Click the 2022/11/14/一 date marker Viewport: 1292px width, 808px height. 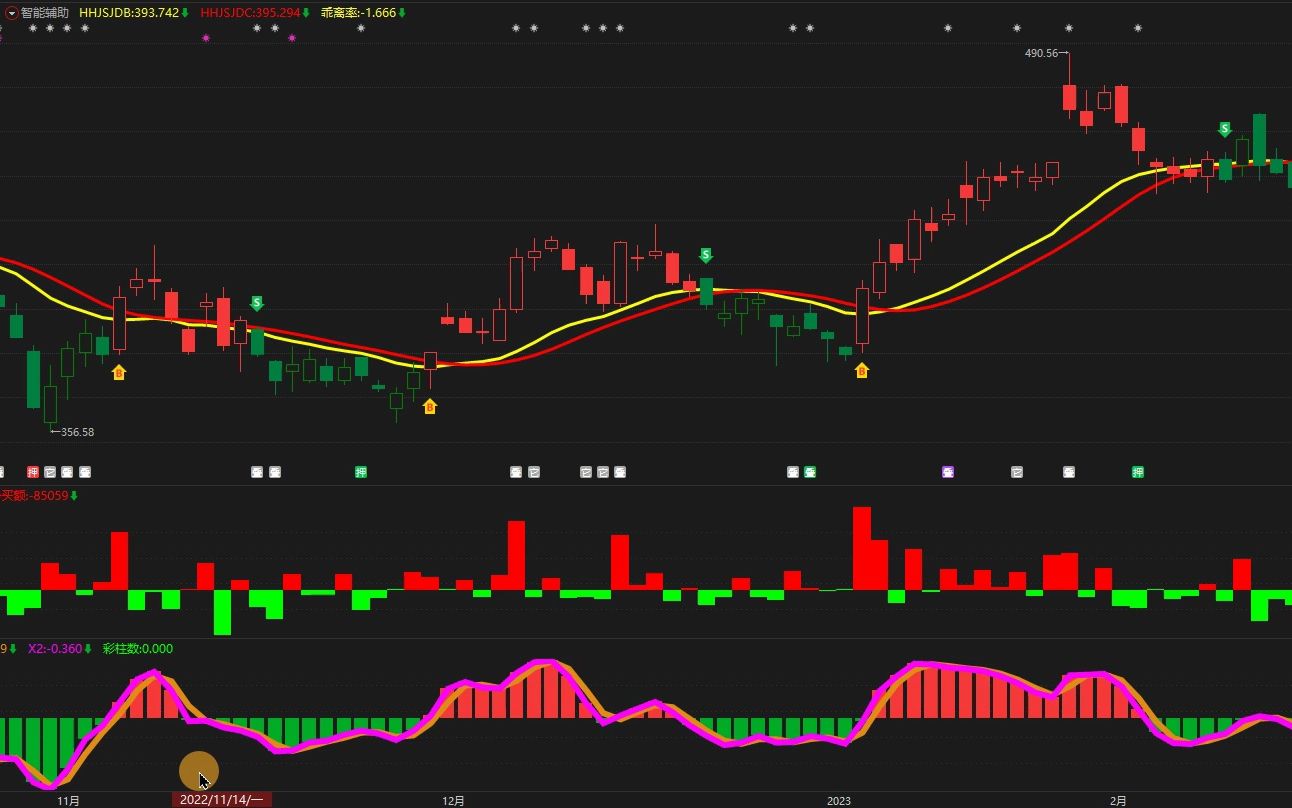(222, 800)
